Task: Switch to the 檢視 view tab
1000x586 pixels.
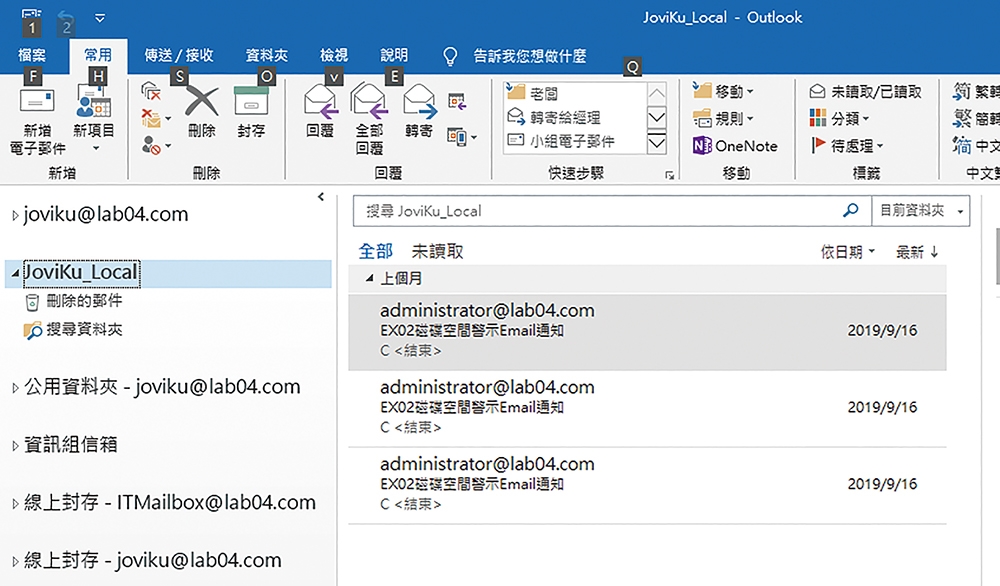Action: point(334,56)
